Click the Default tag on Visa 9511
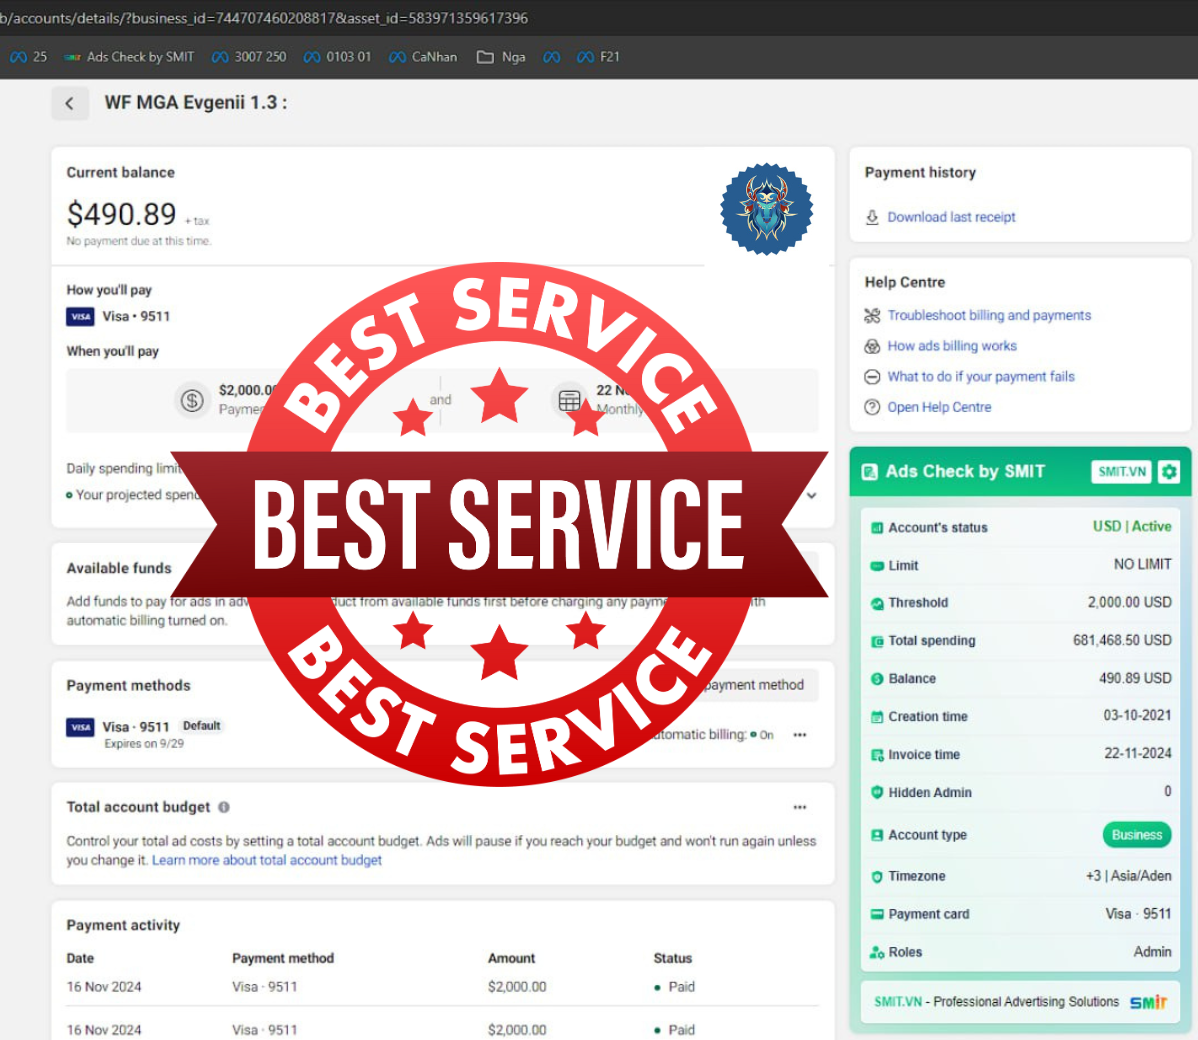Screen dimensions: 1198x1040 [202, 726]
